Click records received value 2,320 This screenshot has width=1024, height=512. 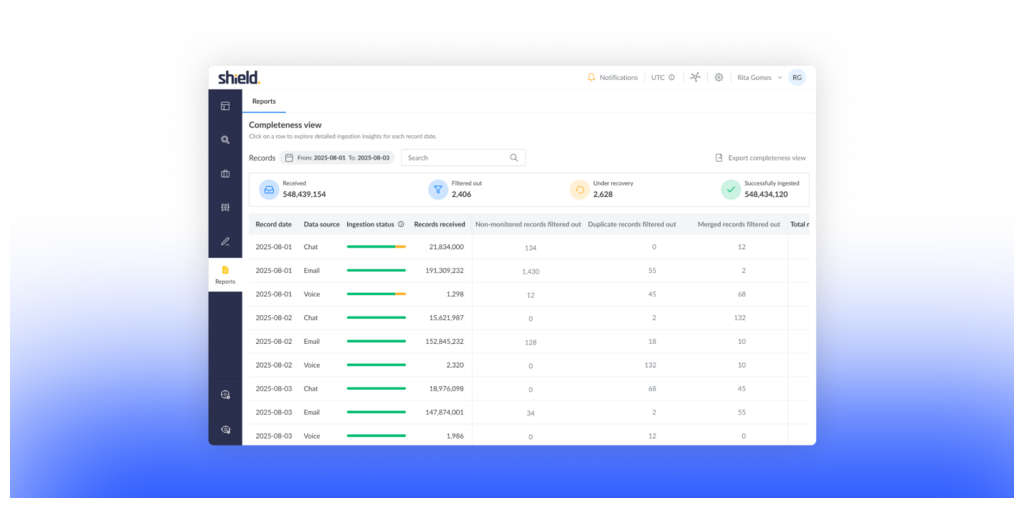(455, 365)
